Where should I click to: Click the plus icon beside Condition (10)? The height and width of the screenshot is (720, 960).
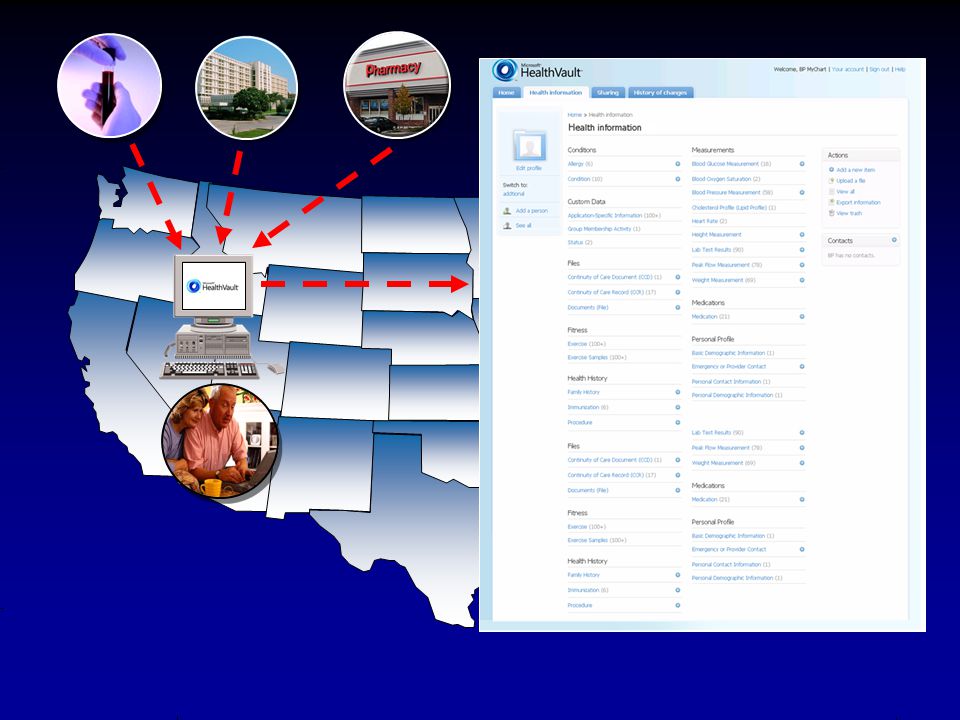(678, 179)
